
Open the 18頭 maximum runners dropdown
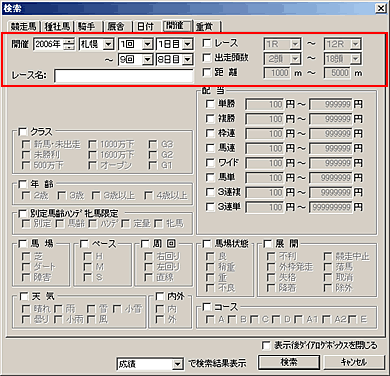356,59
